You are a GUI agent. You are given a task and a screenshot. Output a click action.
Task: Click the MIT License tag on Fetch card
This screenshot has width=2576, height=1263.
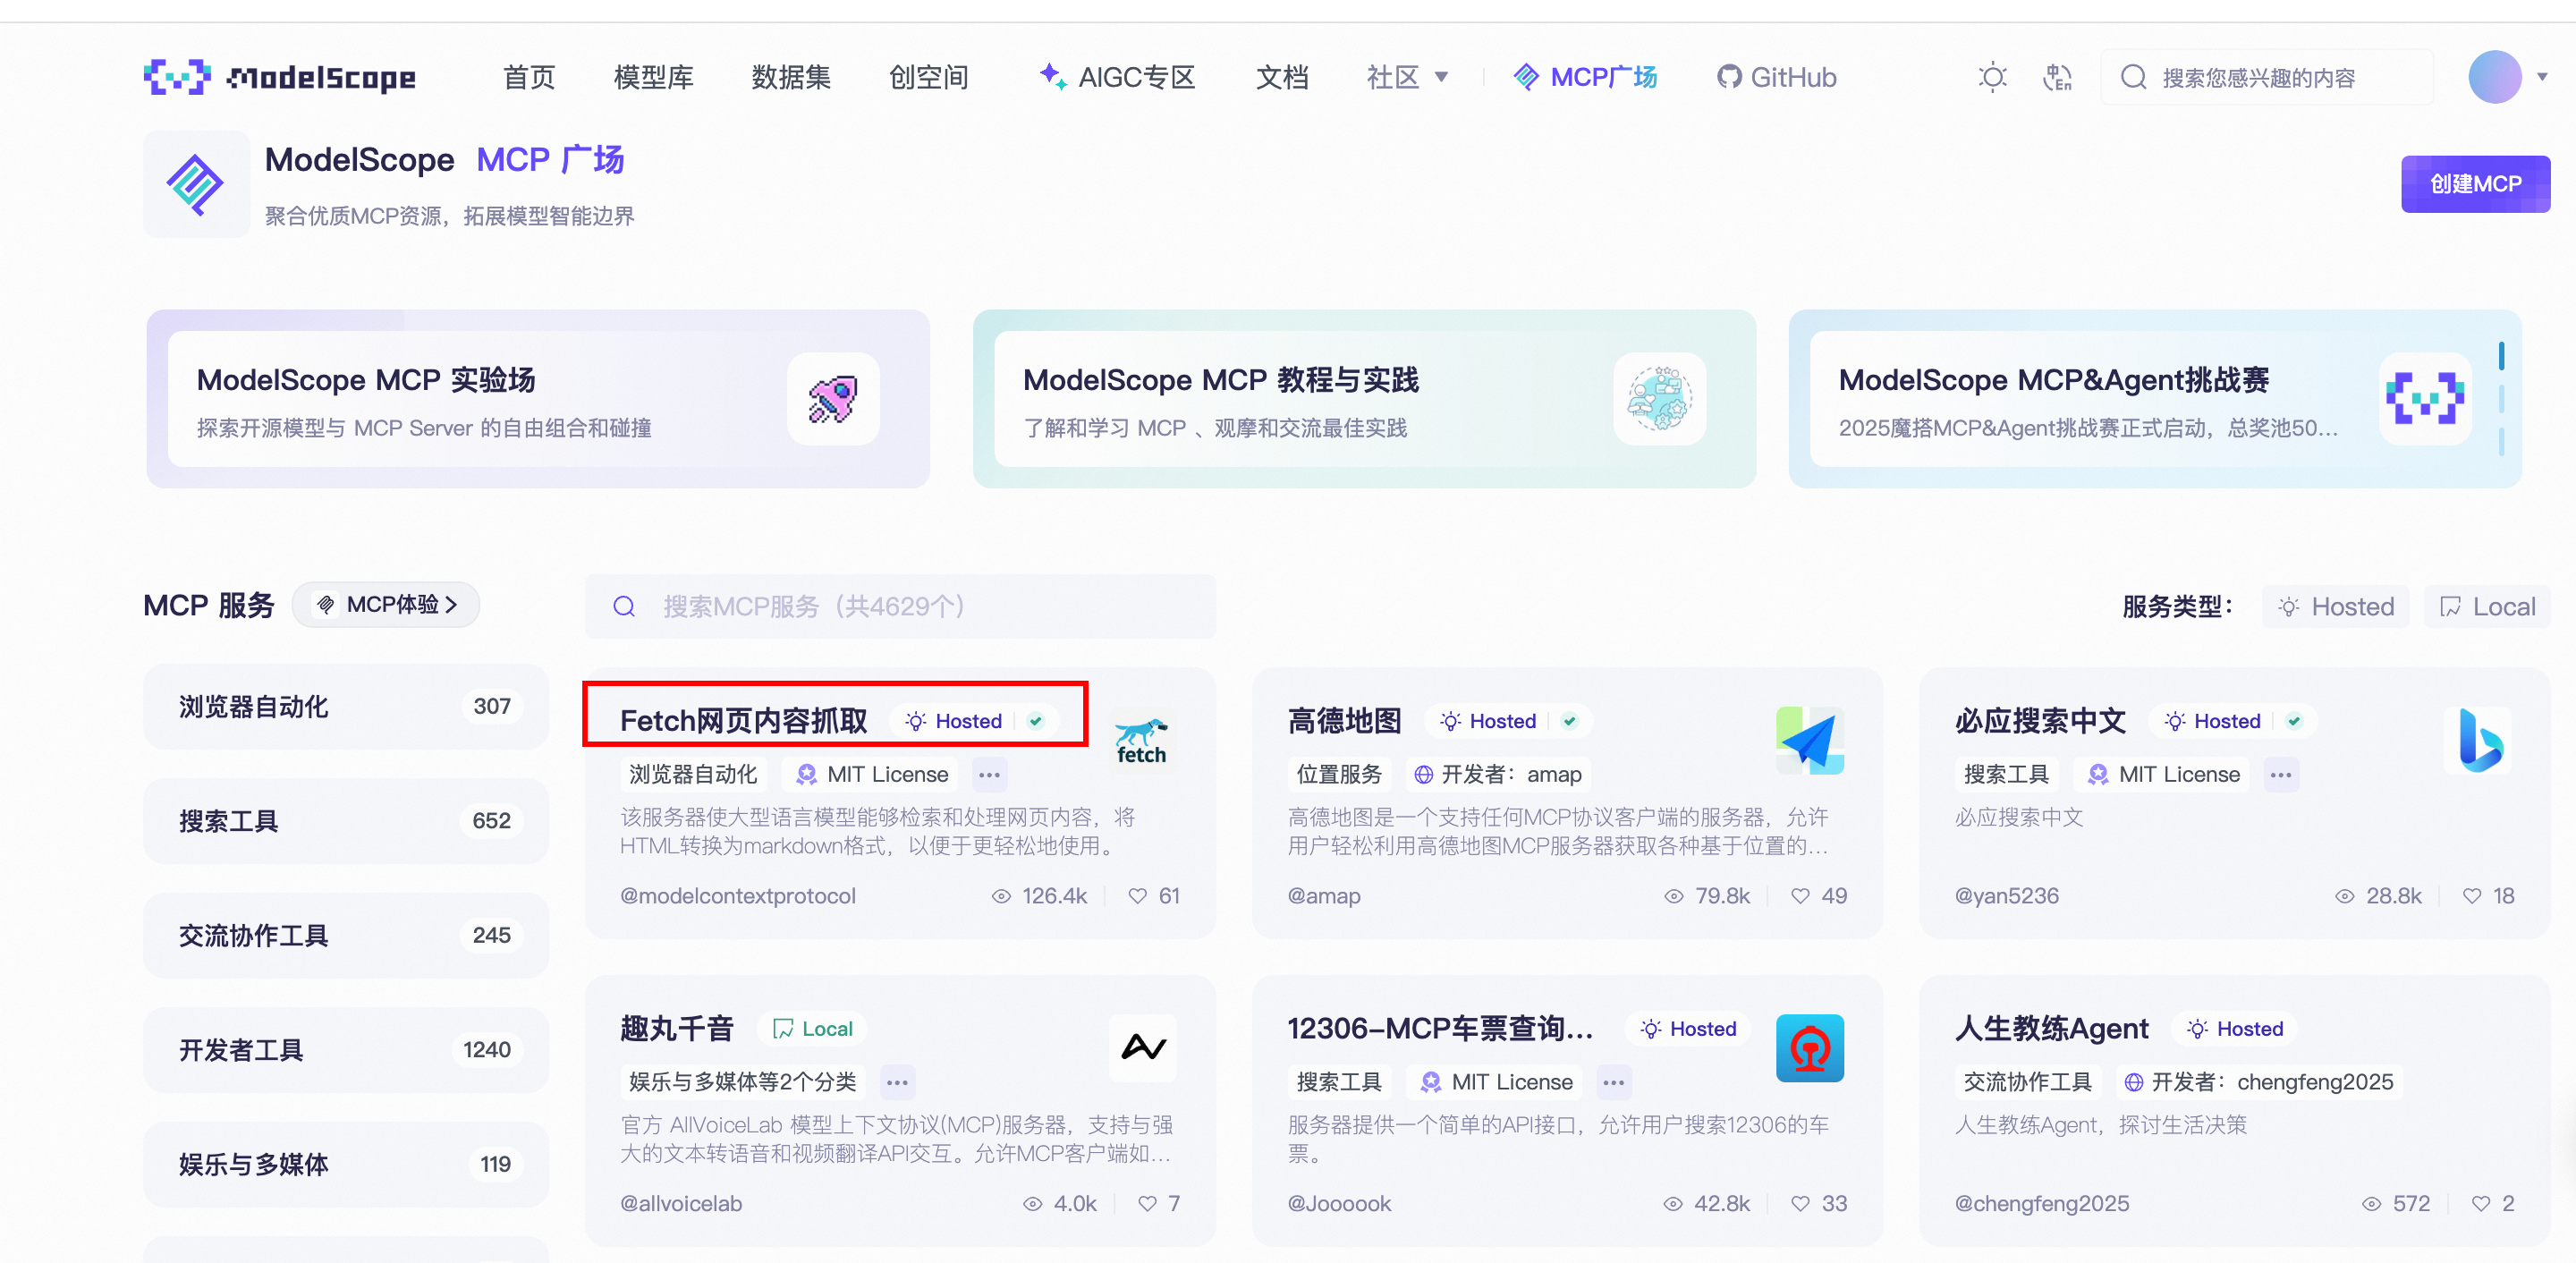coord(872,775)
